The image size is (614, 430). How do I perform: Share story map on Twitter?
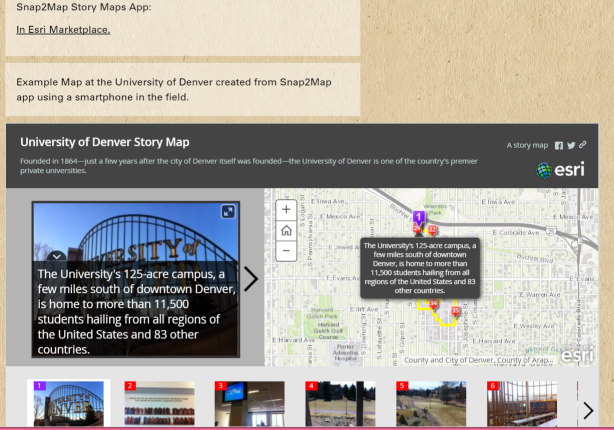[x=571, y=146]
